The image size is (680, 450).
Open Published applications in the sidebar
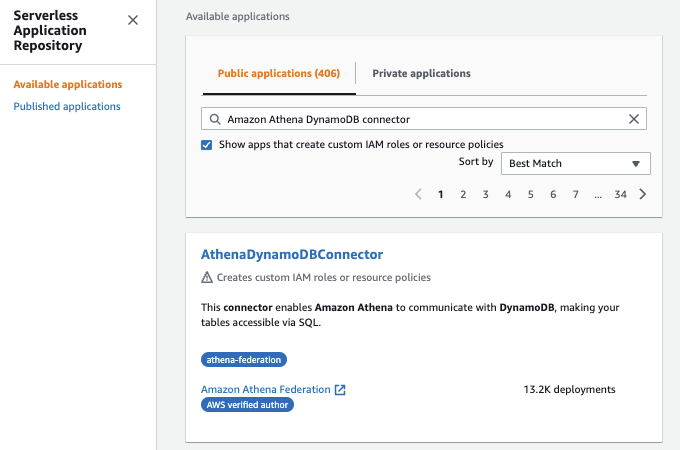(x=67, y=106)
